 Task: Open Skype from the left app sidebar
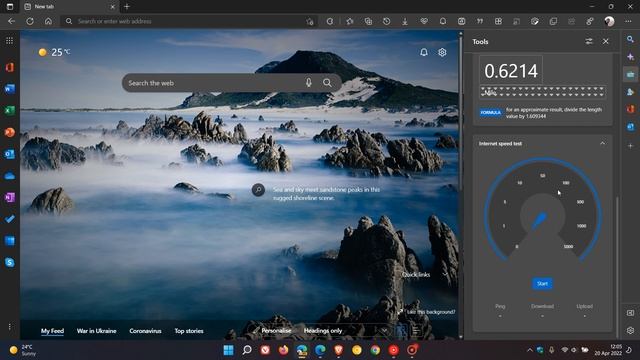[x=9, y=262]
